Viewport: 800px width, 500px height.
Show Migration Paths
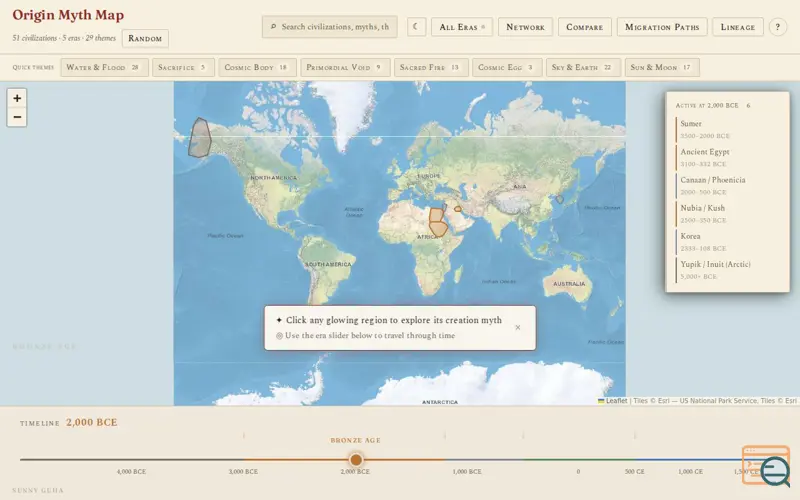click(x=662, y=27)
